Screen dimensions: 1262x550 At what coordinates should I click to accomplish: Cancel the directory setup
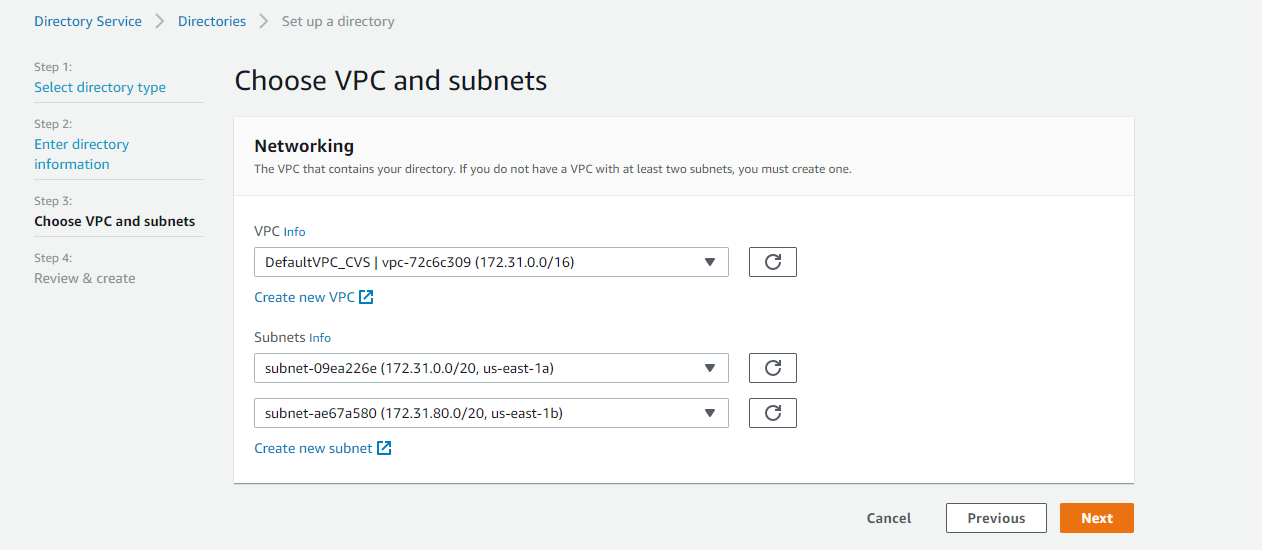point(889,518)
